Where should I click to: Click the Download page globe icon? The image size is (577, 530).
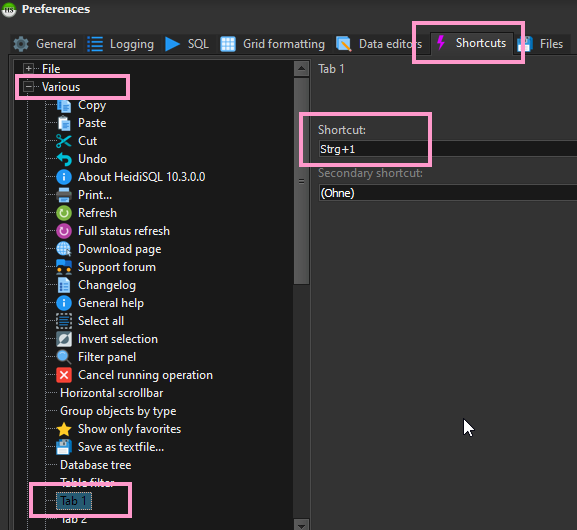tap(64, 249)
